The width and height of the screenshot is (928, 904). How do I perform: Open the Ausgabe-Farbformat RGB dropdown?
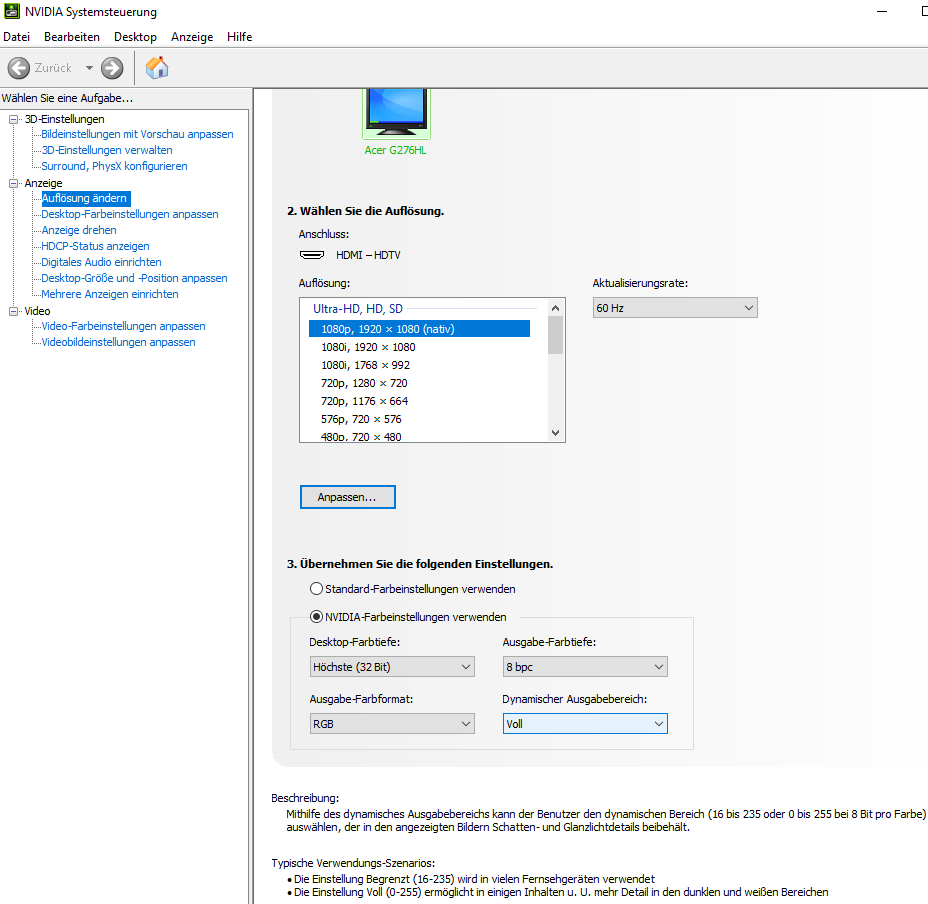pyautogui.click(x=392, y=723)
